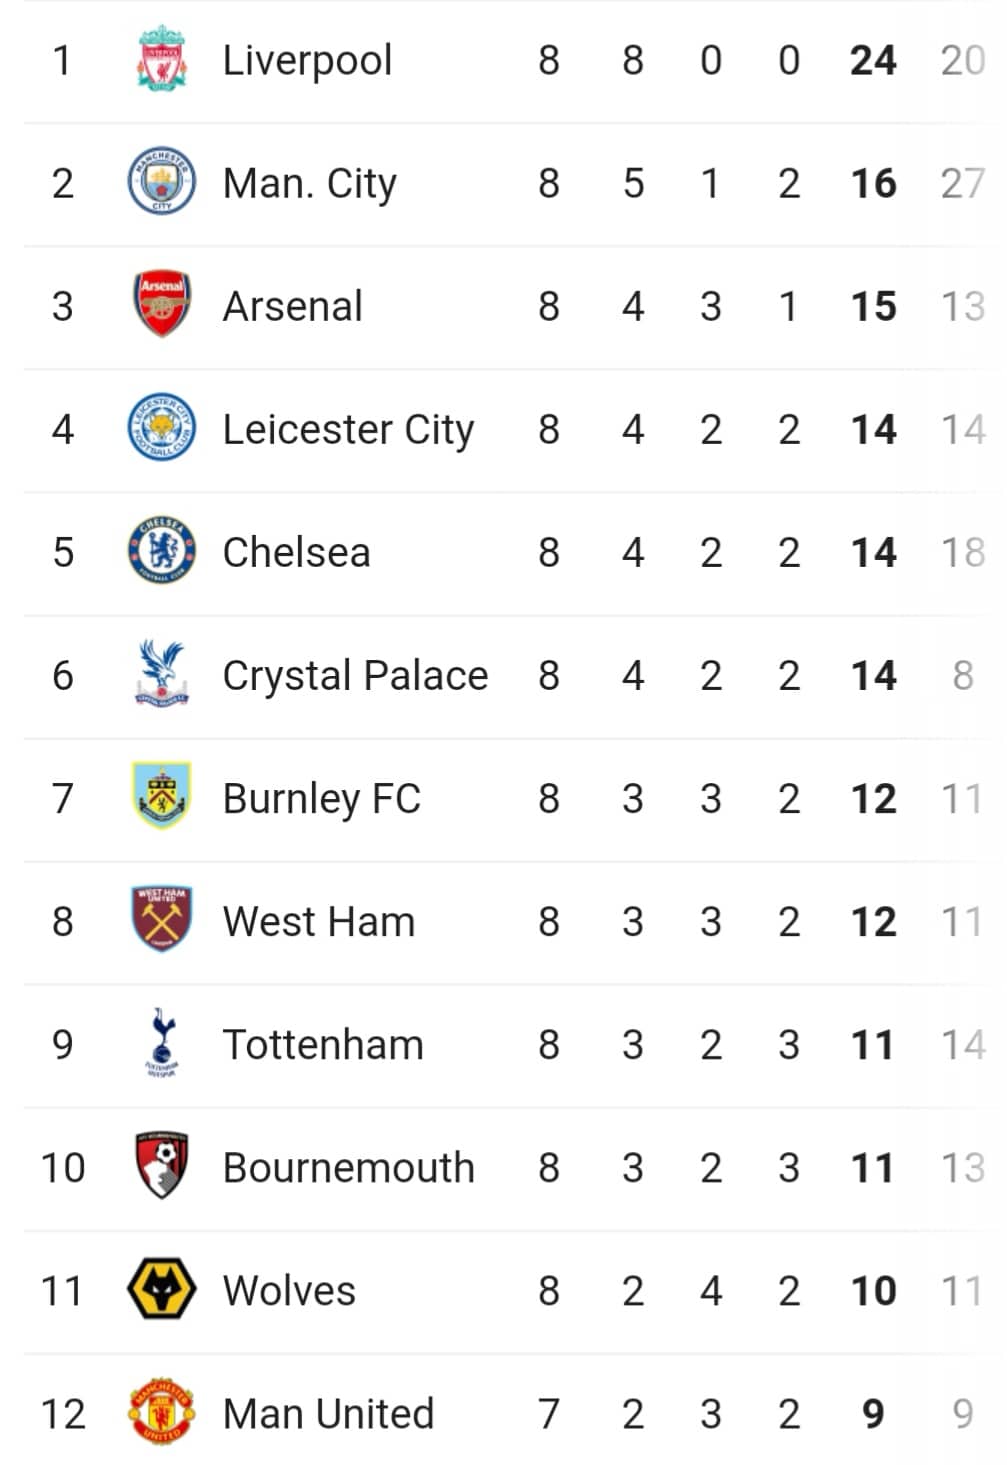Select the Chelsea lion crest
Image resolution: width=1007 pixels, height=1465 pixels.
[x=161, y=551]
